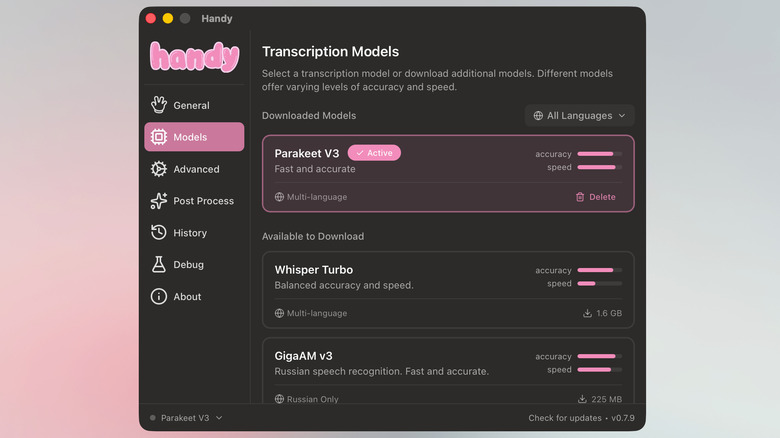
Task: Click the Models chip icon in sidebar
Action: pyautogui.click(x=159, y=137)
